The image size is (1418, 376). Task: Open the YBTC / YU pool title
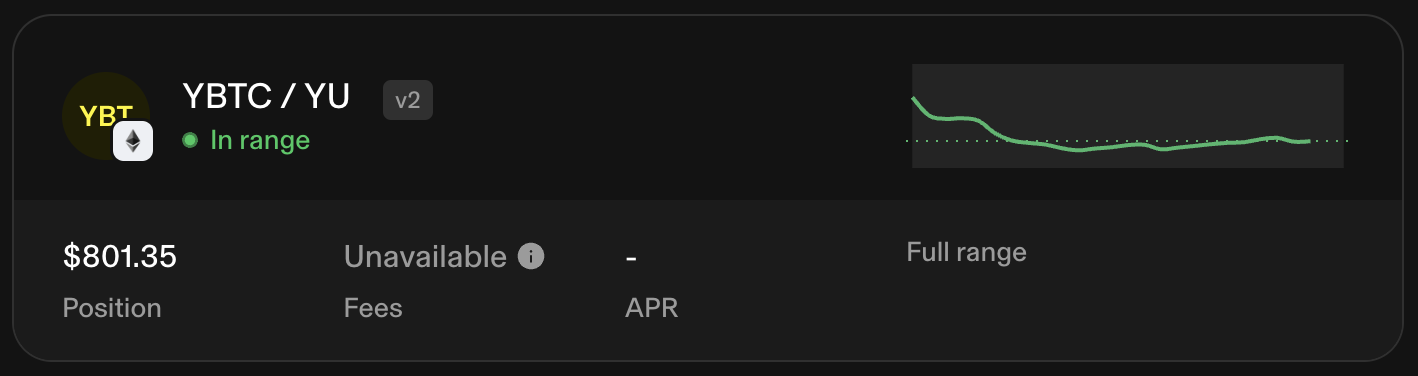tap(266, 97)
